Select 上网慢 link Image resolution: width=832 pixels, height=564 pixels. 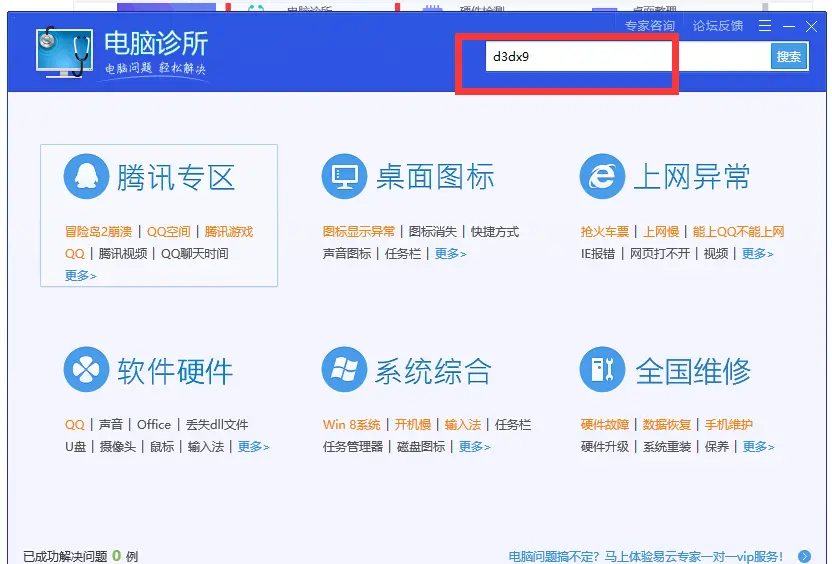[661, 232]
